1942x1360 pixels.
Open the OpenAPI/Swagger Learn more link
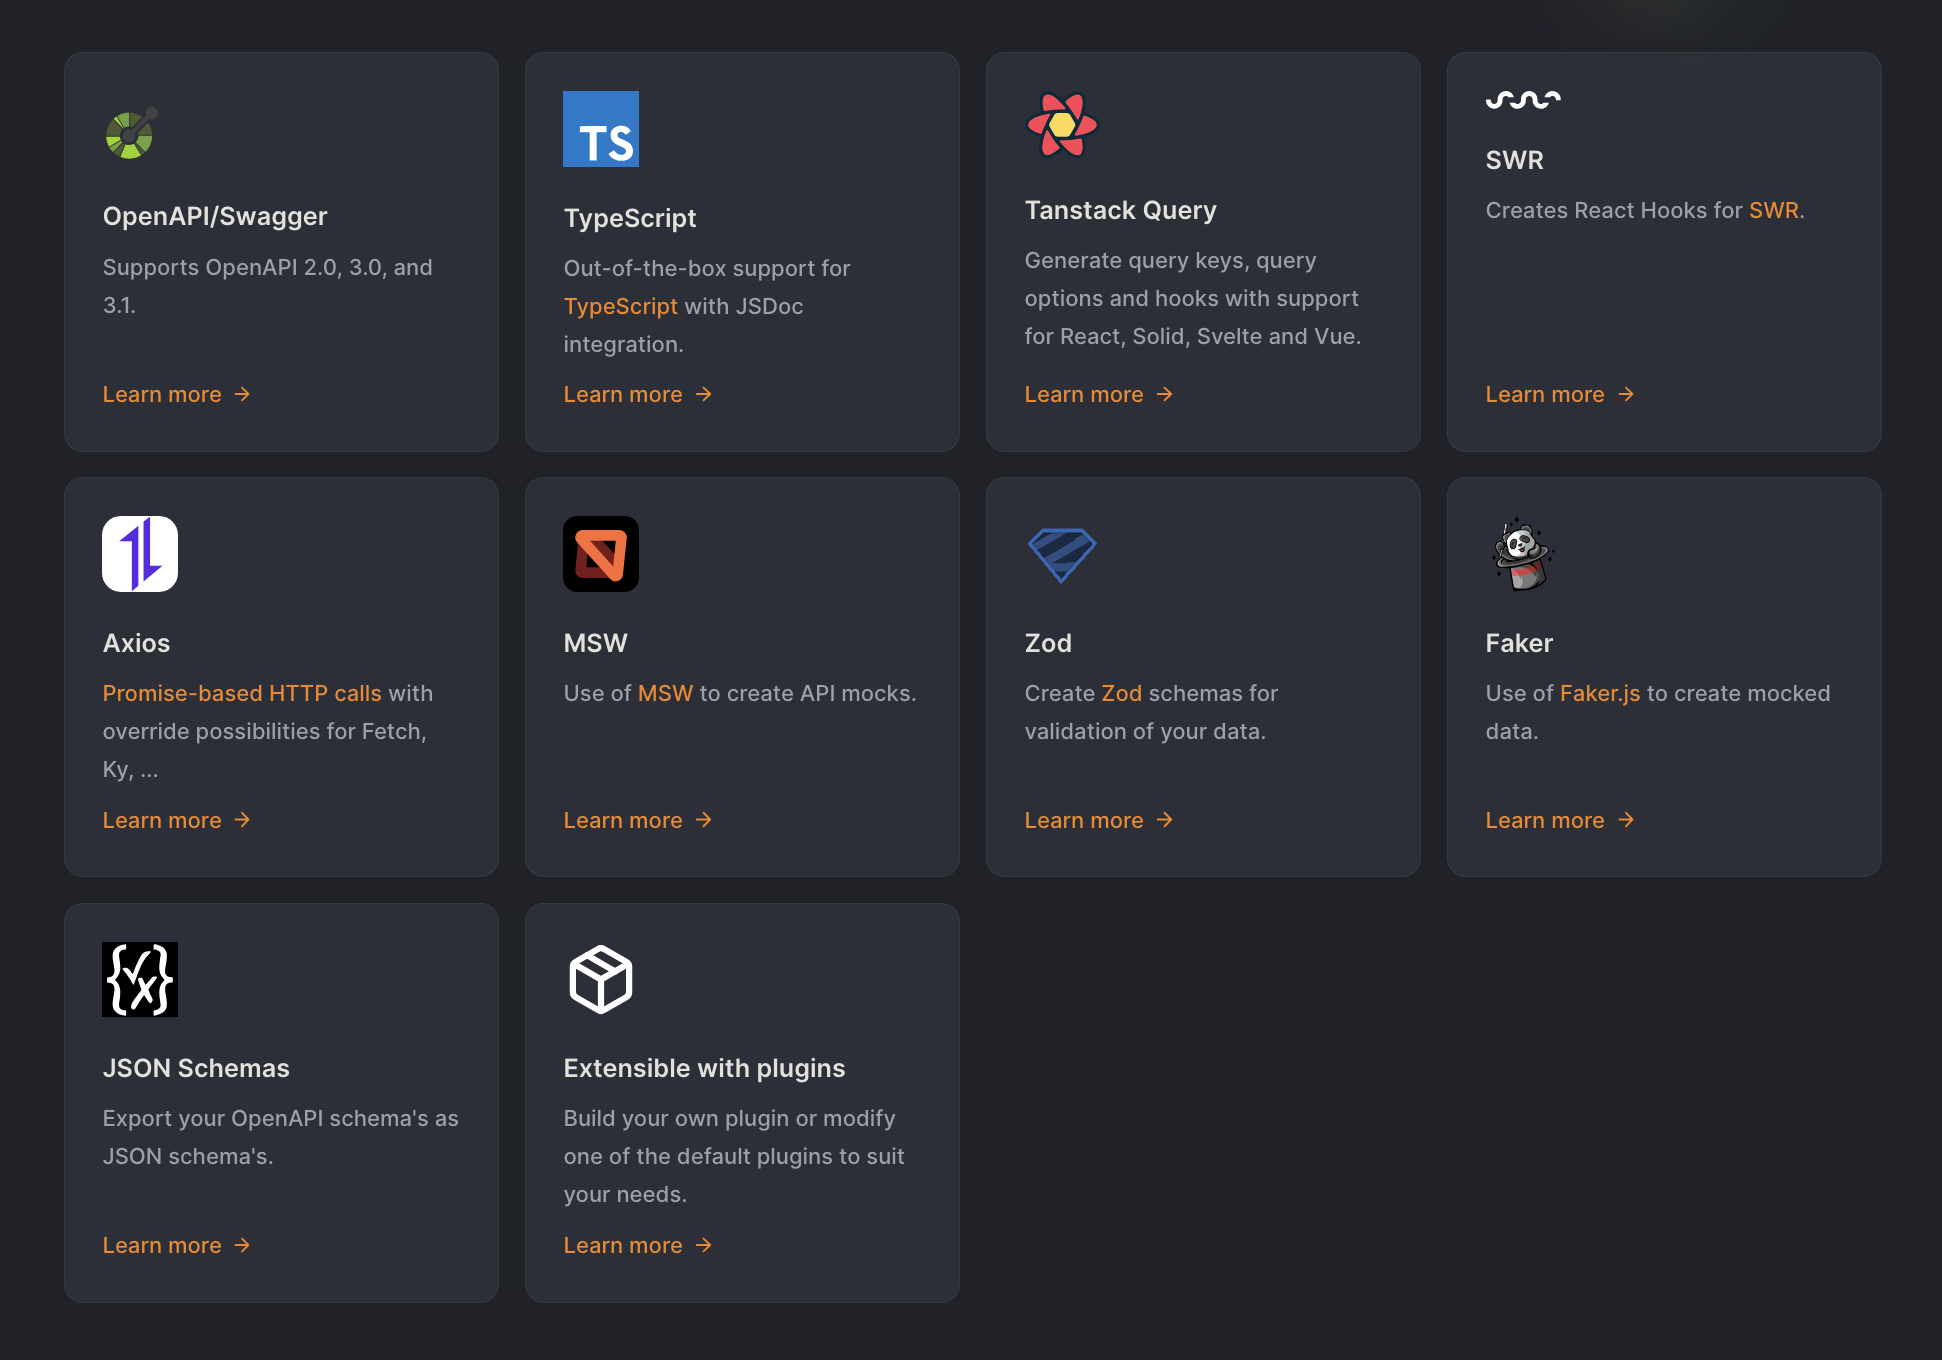click(162, 394)
